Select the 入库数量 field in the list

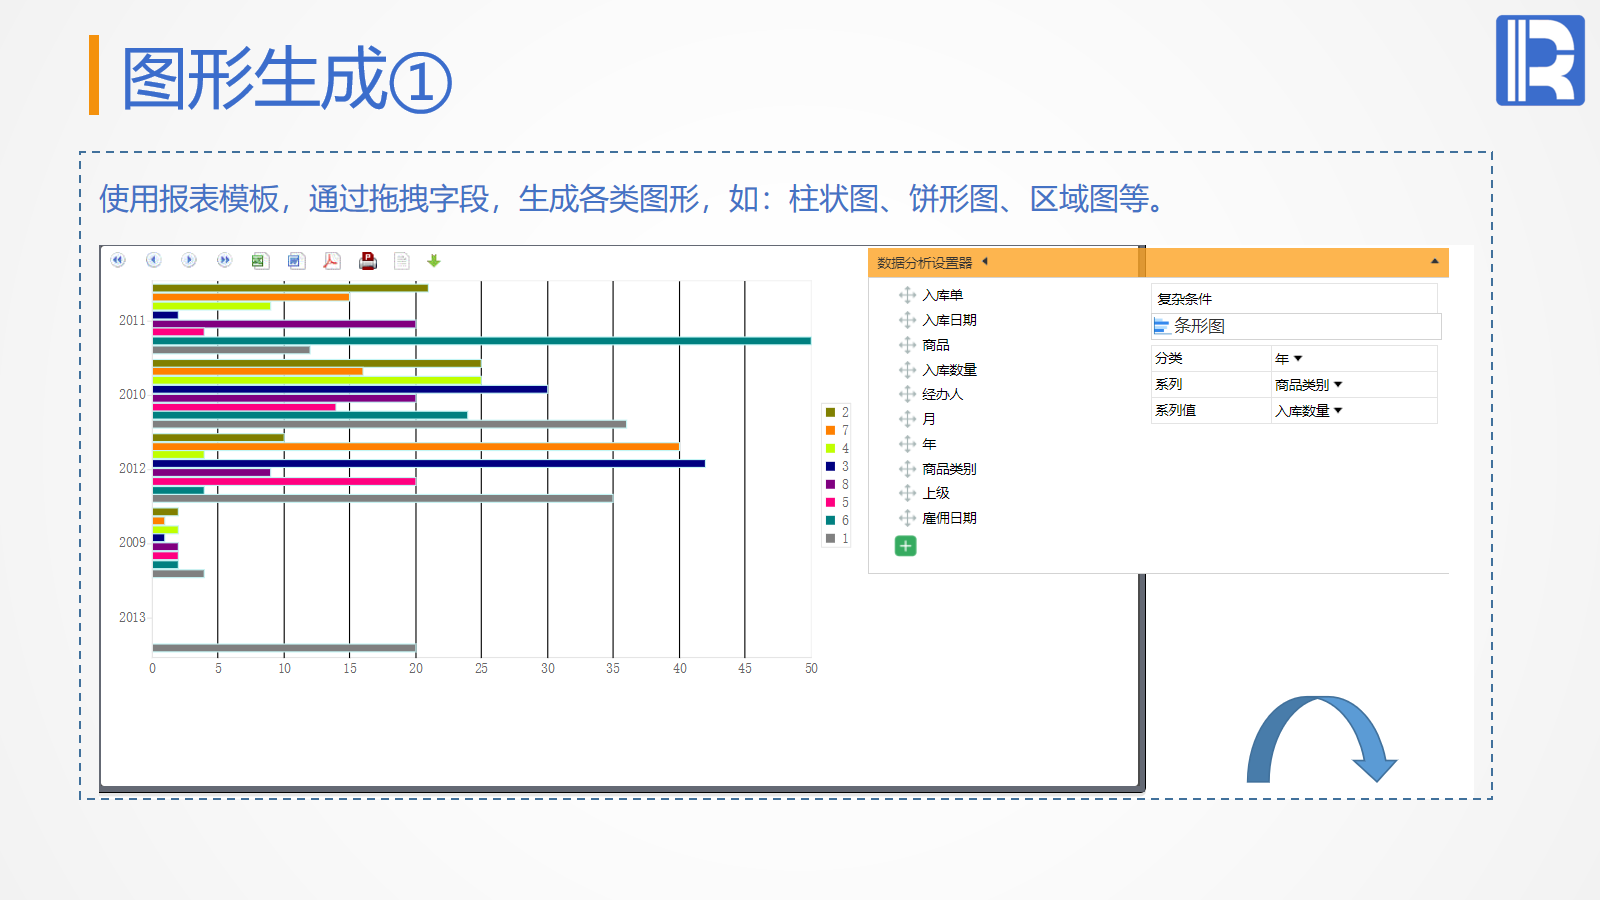pyautogui.click(x=949, y=370)
